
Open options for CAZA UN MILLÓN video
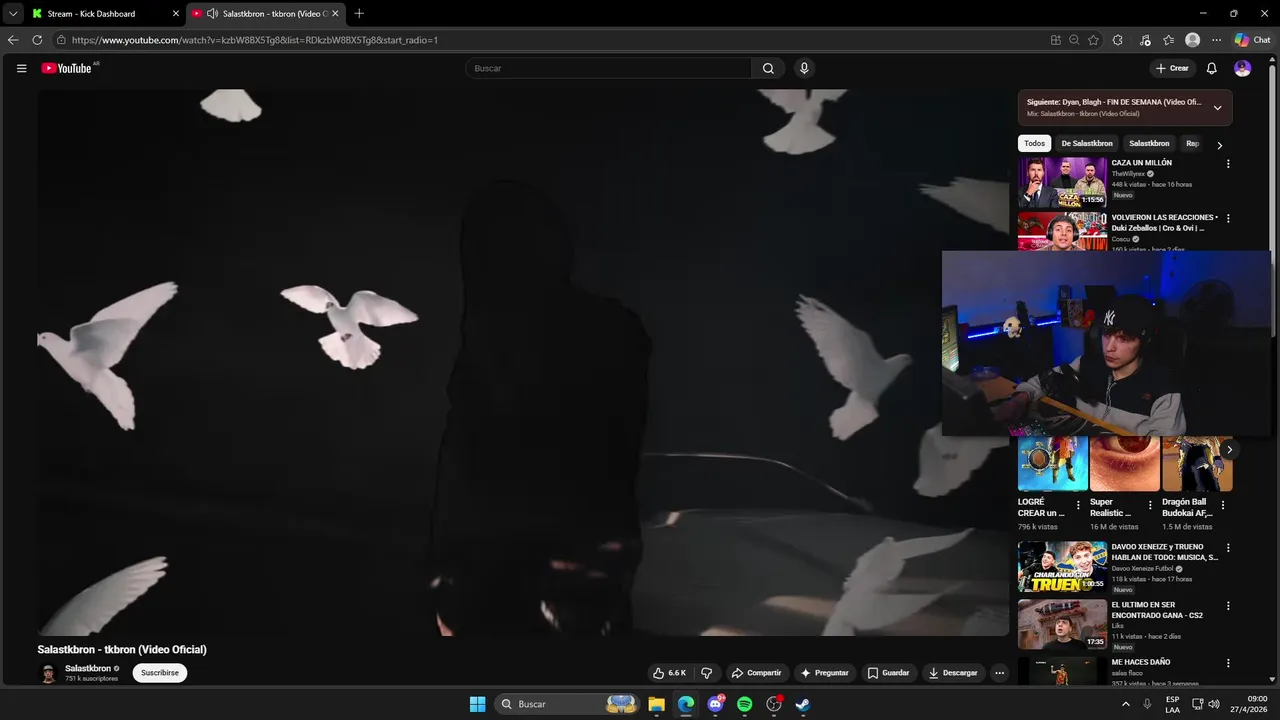(1228, 163)
